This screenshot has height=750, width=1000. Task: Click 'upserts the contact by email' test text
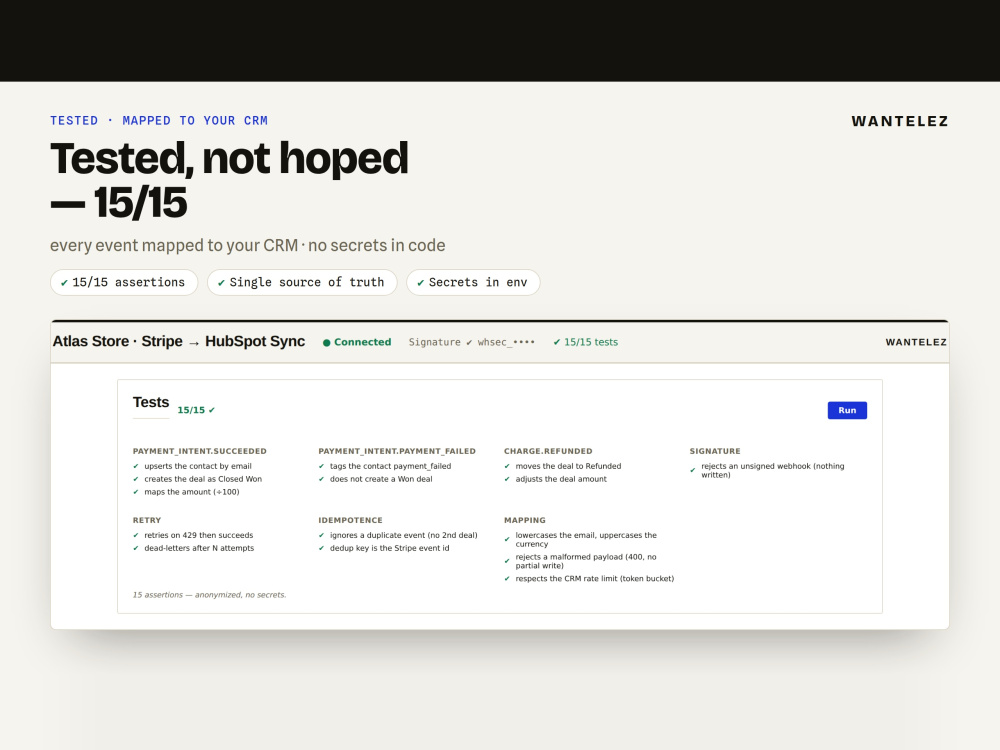[198, 466]
